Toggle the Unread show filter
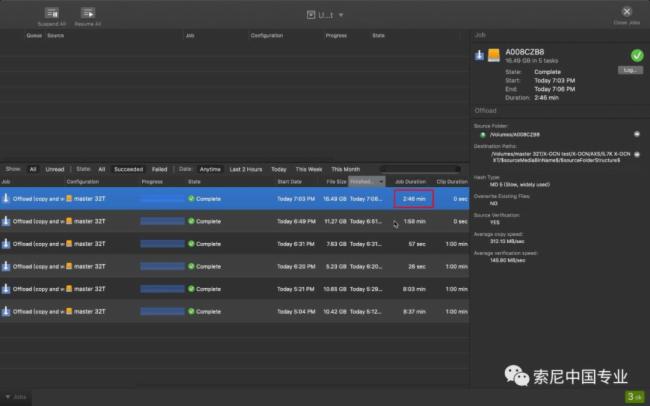650x406 pixels. [x=55, y=169]
